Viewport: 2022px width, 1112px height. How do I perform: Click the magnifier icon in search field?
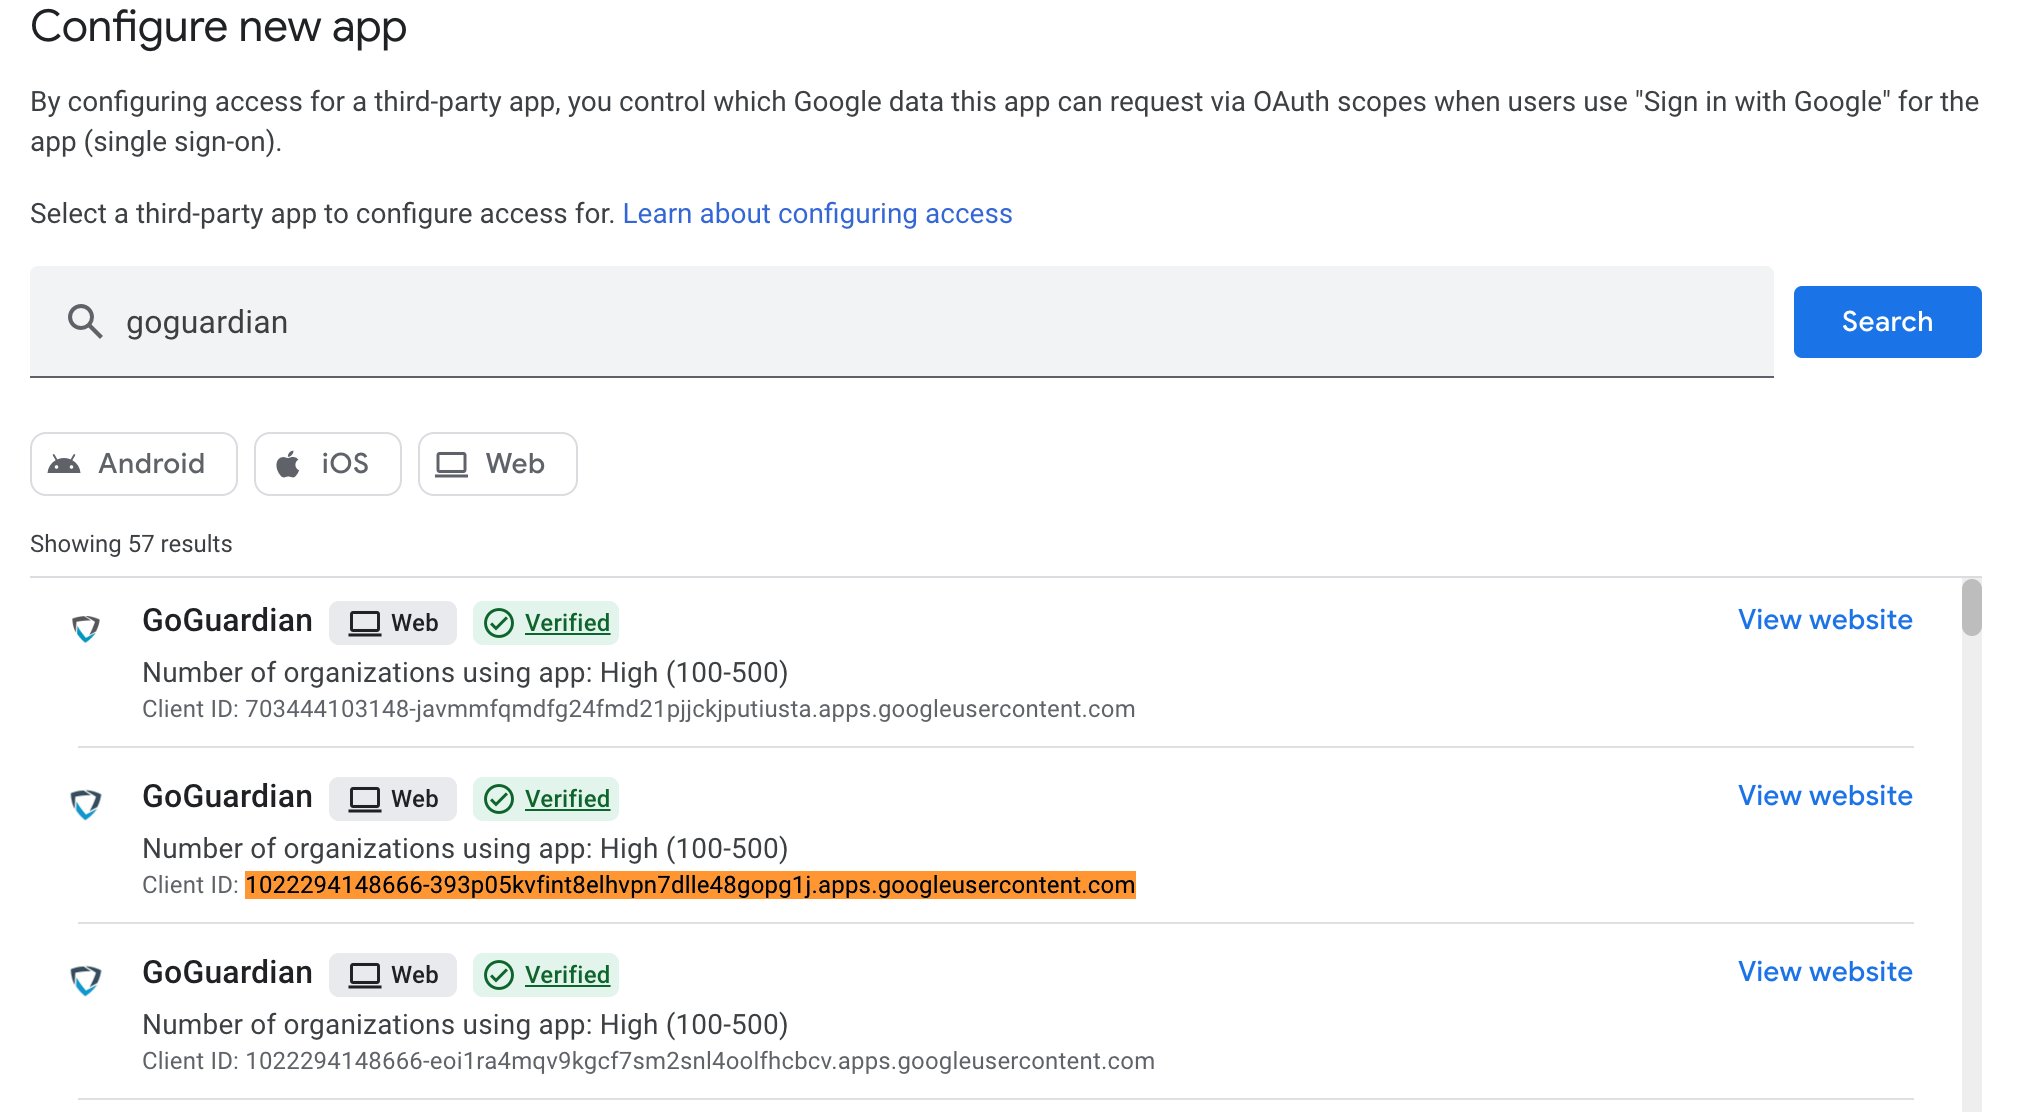tap(85, 322)
